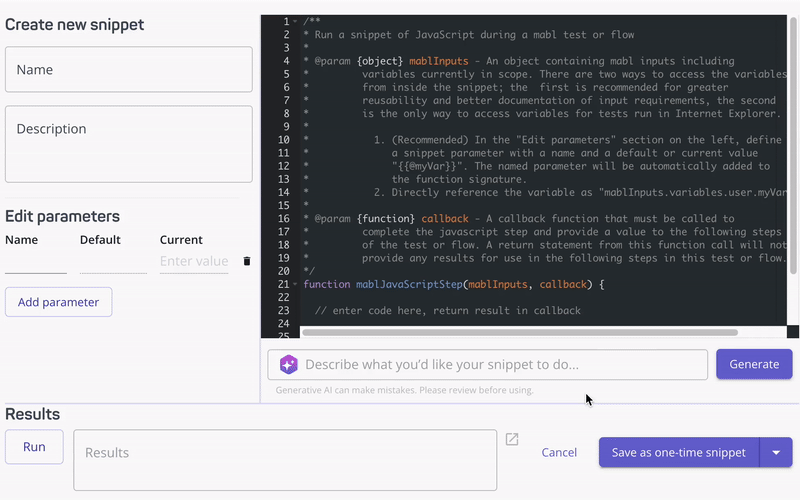Image resolution: width=800 pixels, height=500 pixels.
Task: Click the function mablJavaScriptStep code line
Action: pyautogui.click(x=454, y=284)
